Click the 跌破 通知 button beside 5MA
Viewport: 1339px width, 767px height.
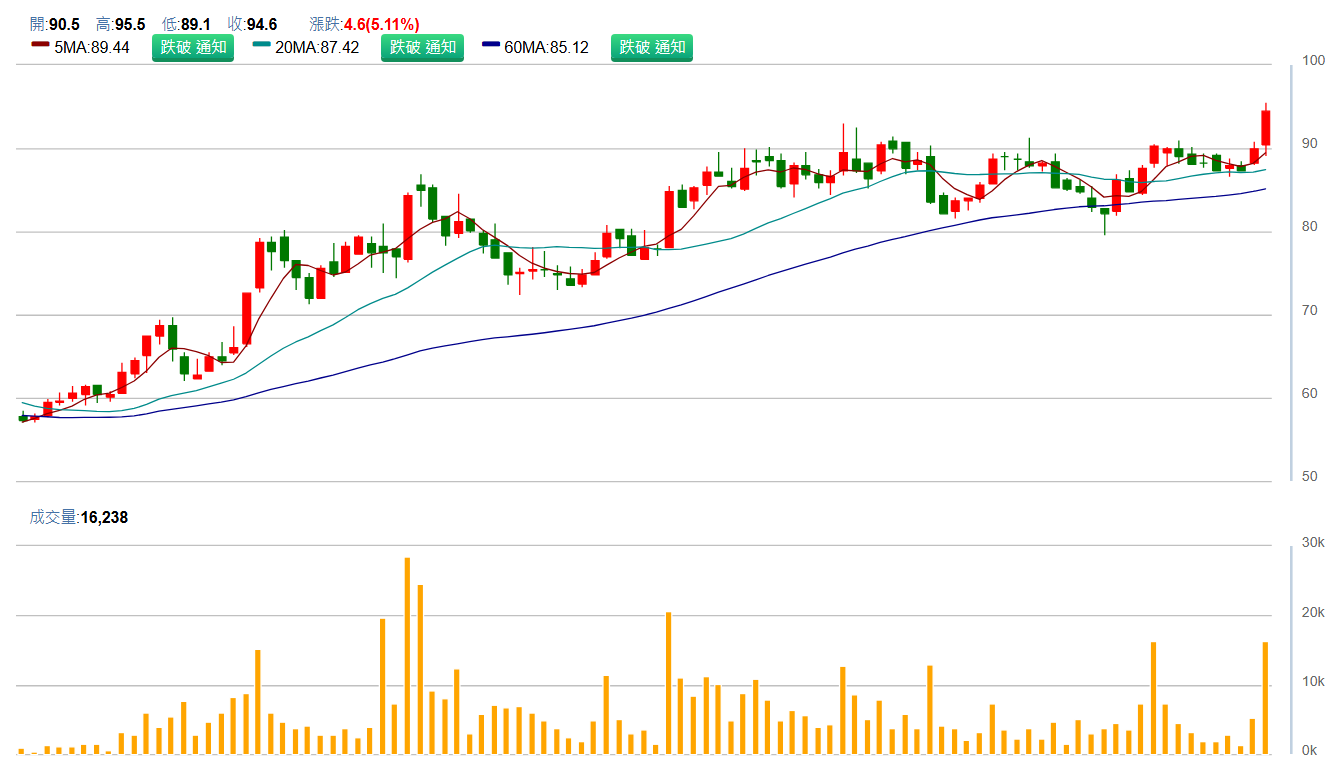193,47
